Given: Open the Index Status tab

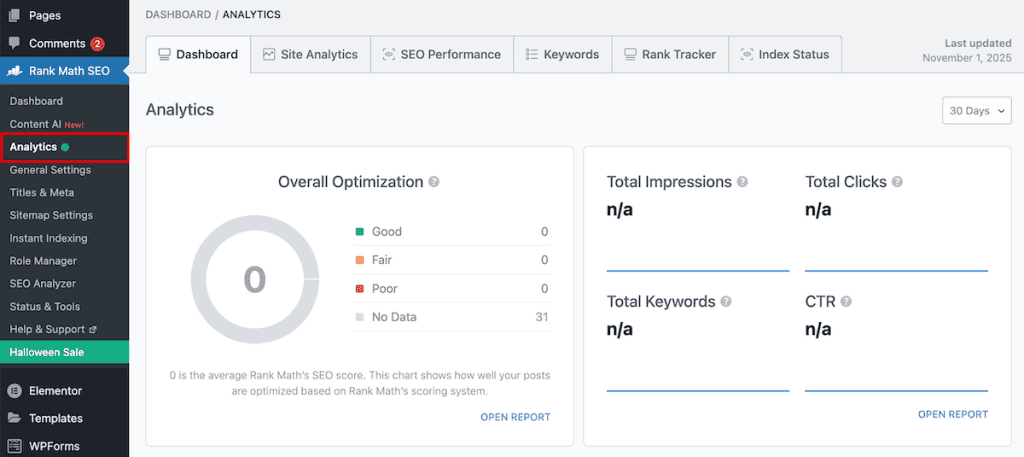Looking at the screenshot, I should (785, 54).
